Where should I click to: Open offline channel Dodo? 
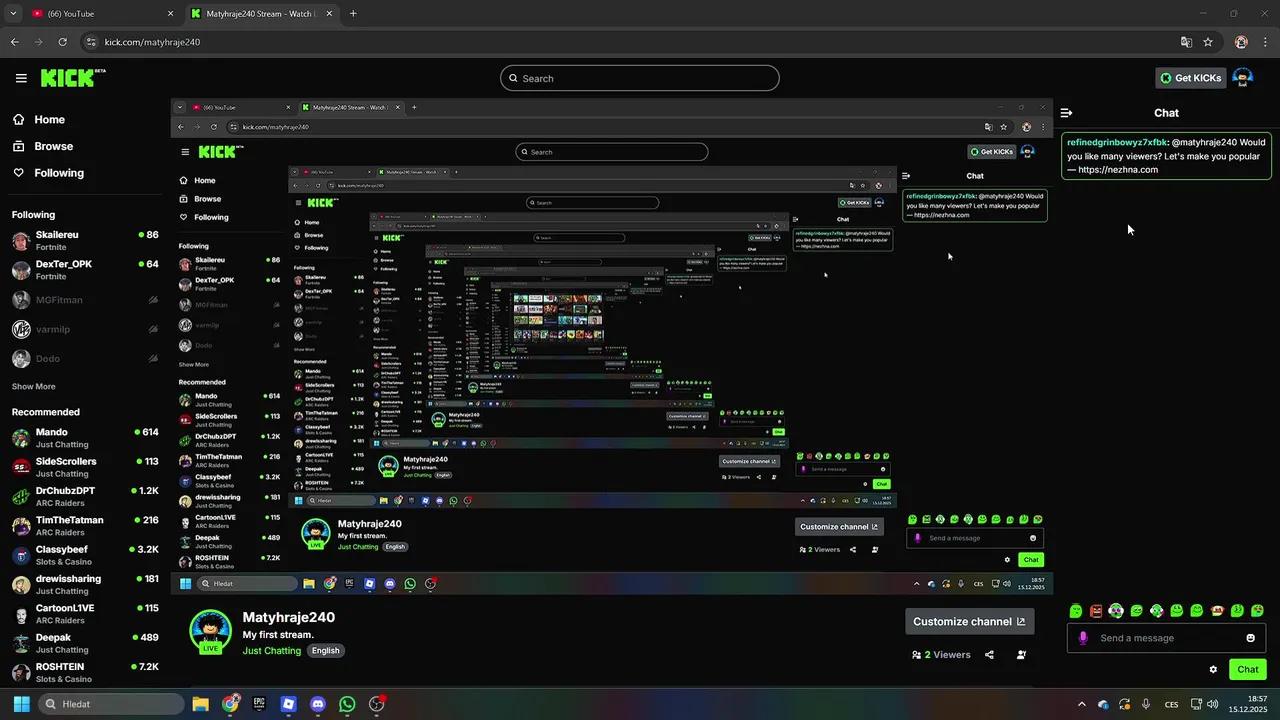(84, 358)
